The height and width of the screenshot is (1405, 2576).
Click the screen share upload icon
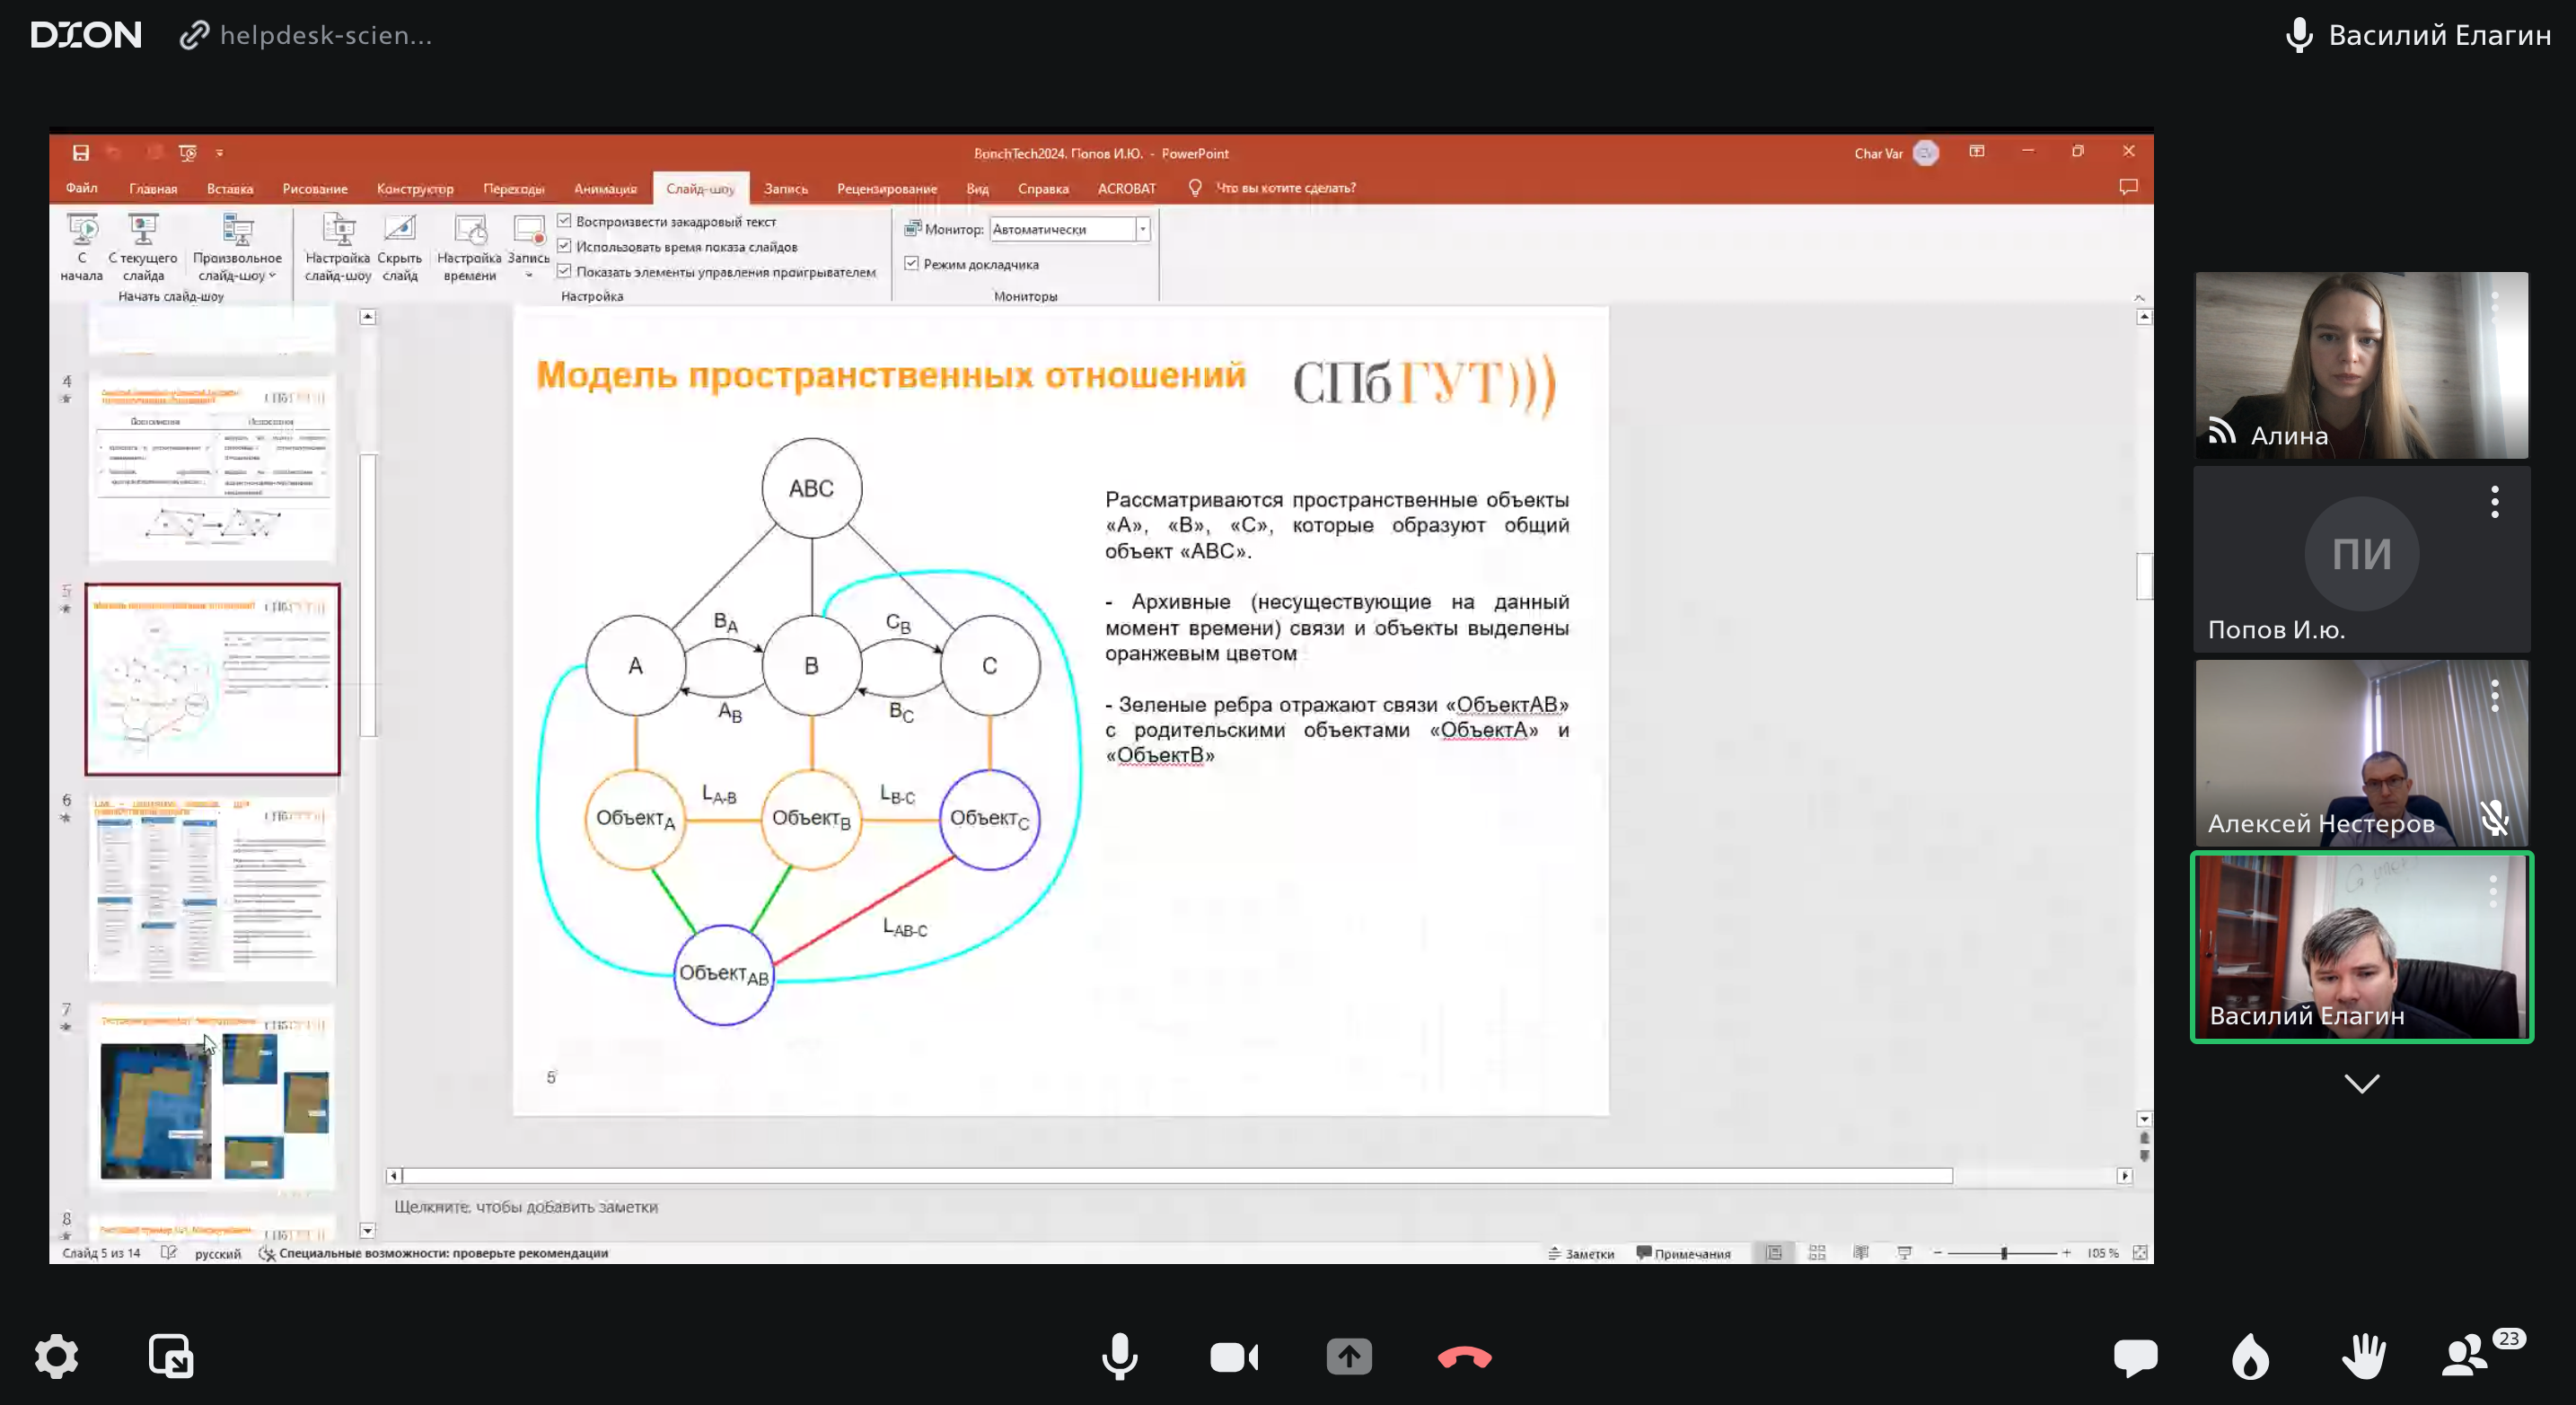click(1349, 1356)
